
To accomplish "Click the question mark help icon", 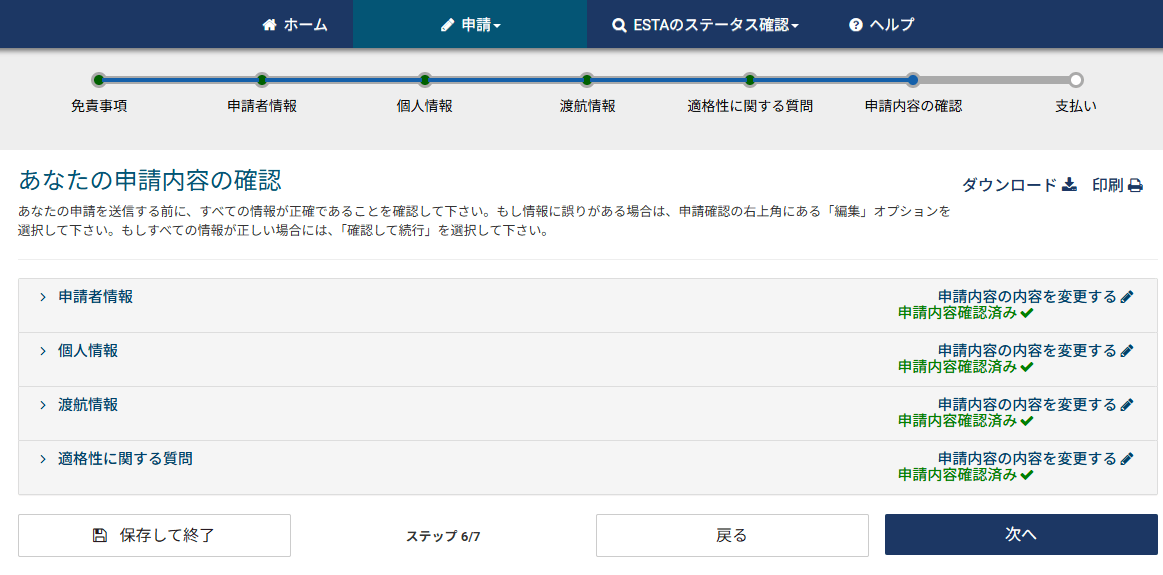I will (856, 24).
